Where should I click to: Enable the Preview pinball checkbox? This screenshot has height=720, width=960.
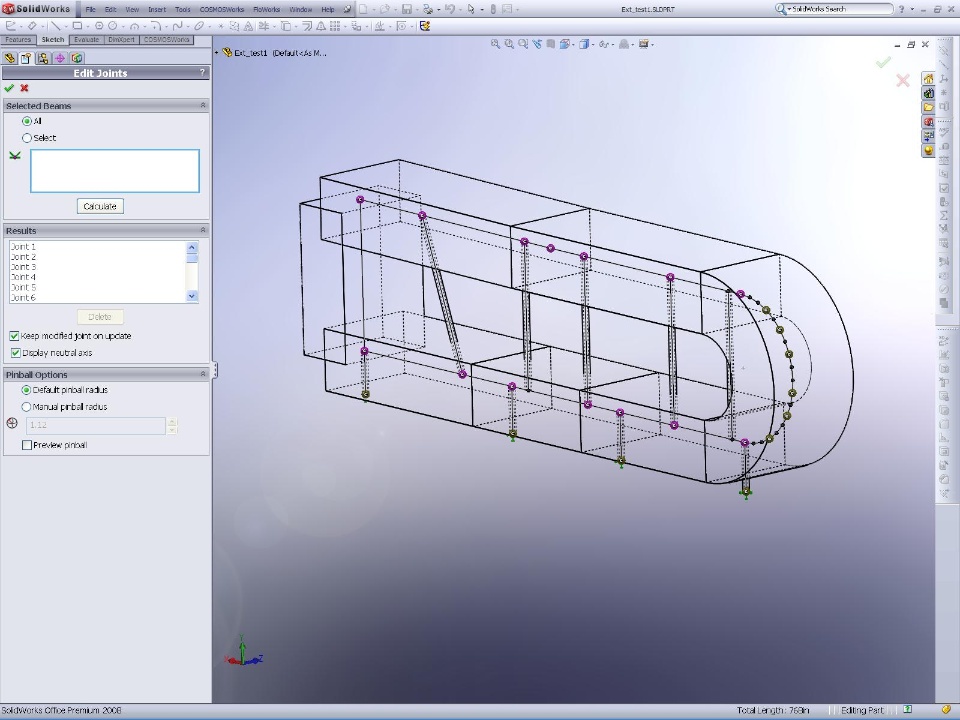point(26,445)
